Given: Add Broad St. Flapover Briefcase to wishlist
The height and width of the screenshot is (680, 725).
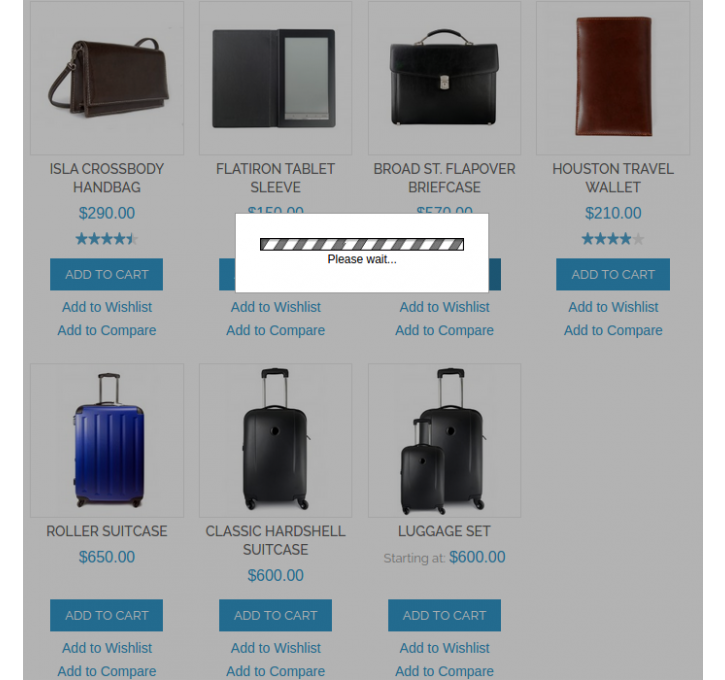Looking at the screenshot, I should tap(444, 307).
